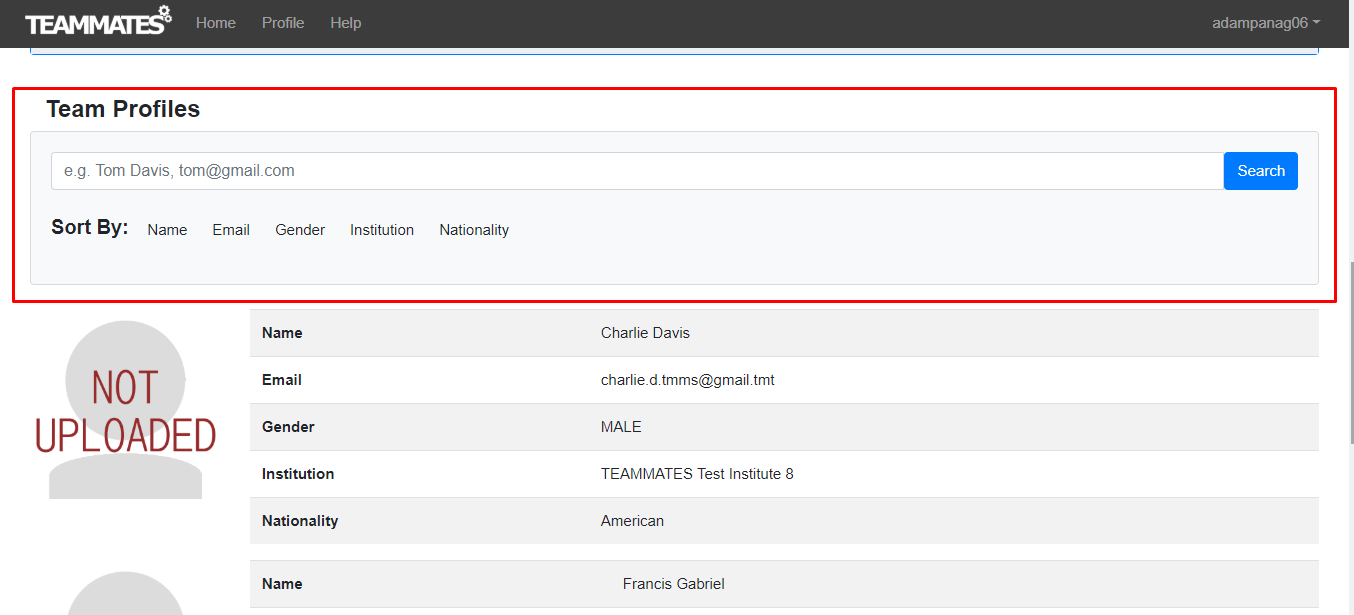This screenshot has width=1354, height=615.
Task: Click the Institution row label for Charlie Davis
Action: (x=298, y=474)
